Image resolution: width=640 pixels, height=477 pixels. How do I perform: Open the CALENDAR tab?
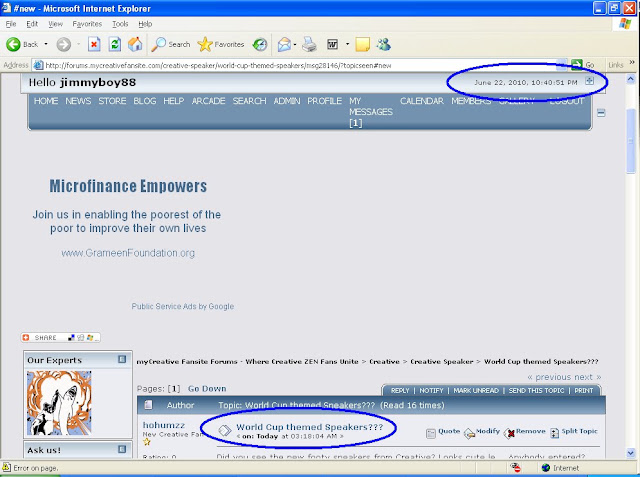[422, 101]
